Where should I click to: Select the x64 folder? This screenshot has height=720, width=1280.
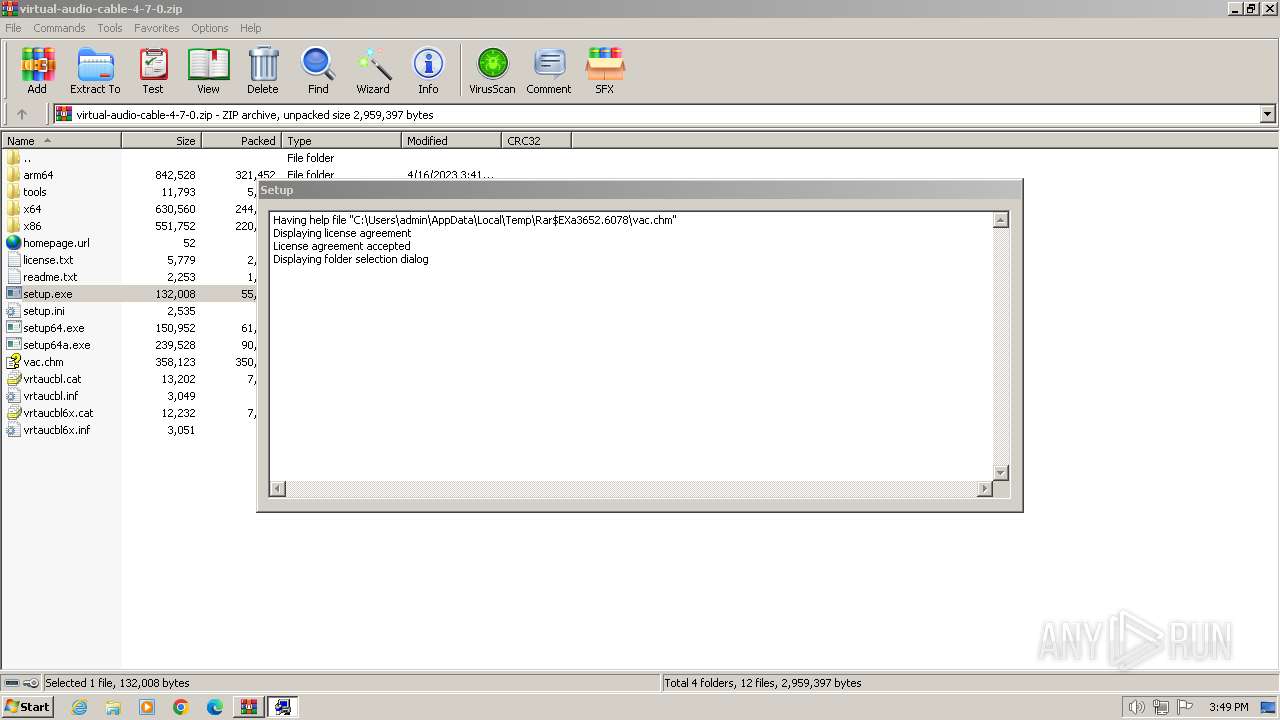click(x=32, y=209)
